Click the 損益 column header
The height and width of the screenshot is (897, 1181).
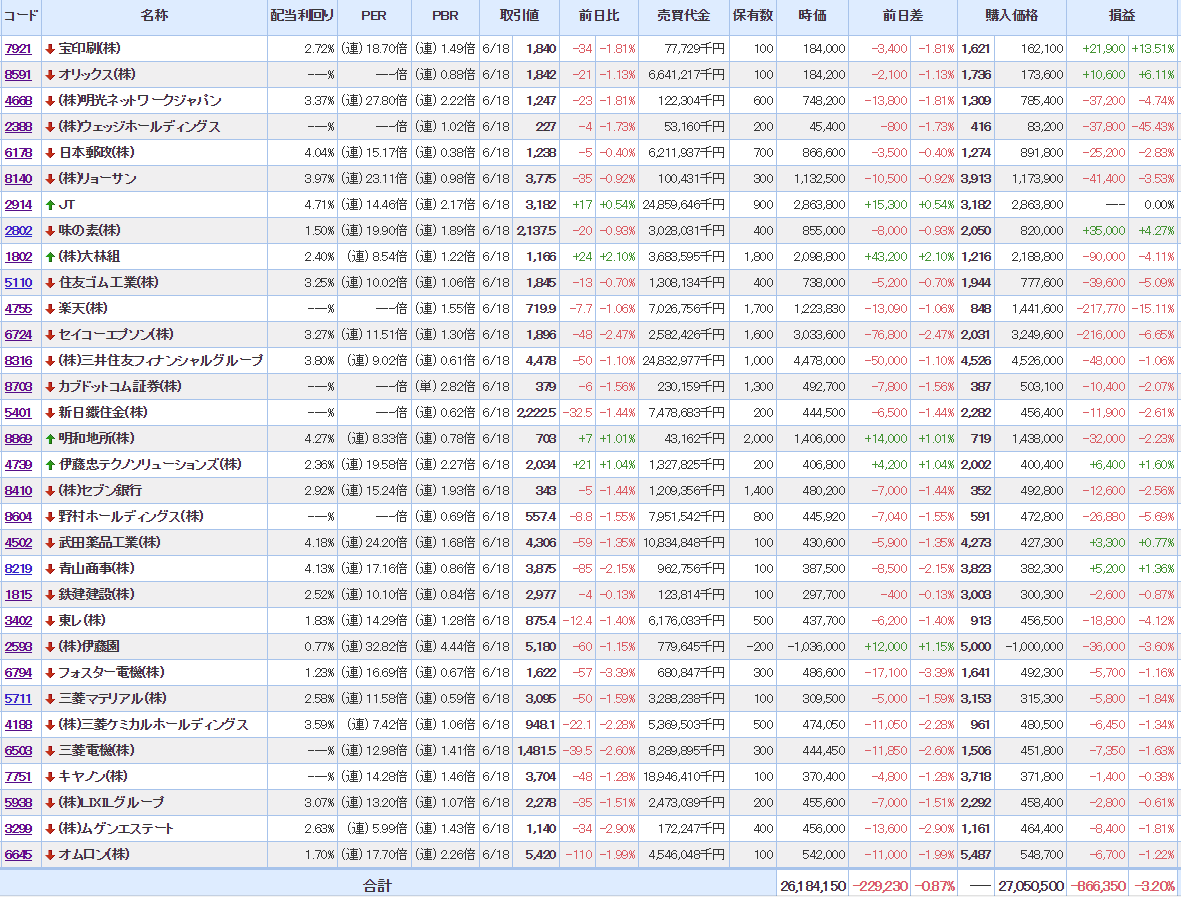pos(1123,16)
